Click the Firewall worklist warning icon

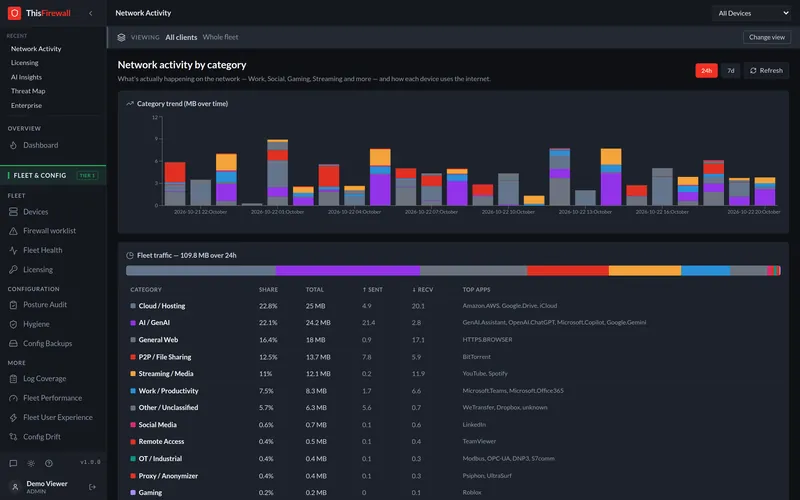tap(13, 231)
